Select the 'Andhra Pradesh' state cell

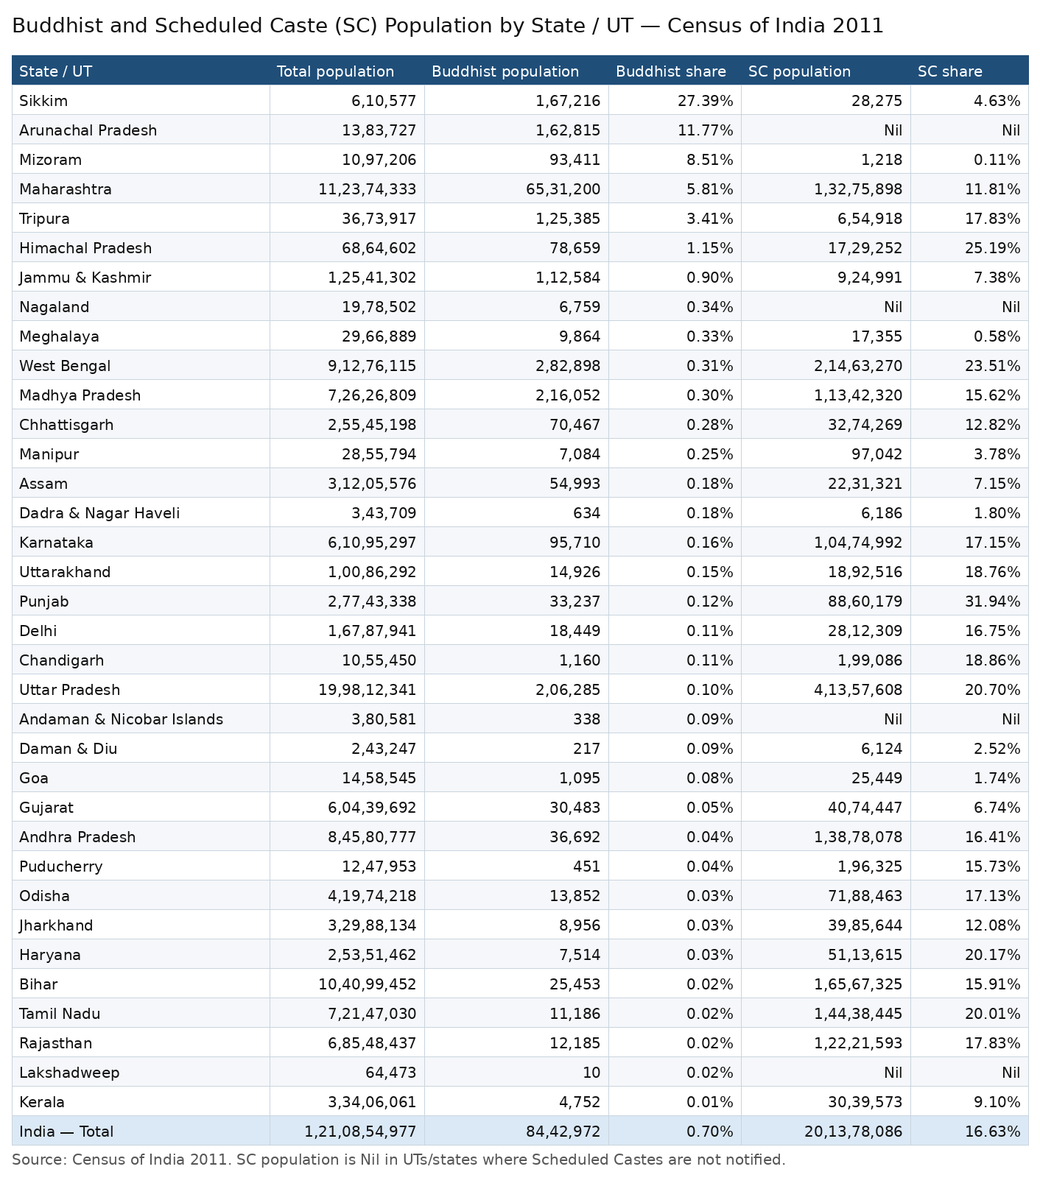[141, 837]
